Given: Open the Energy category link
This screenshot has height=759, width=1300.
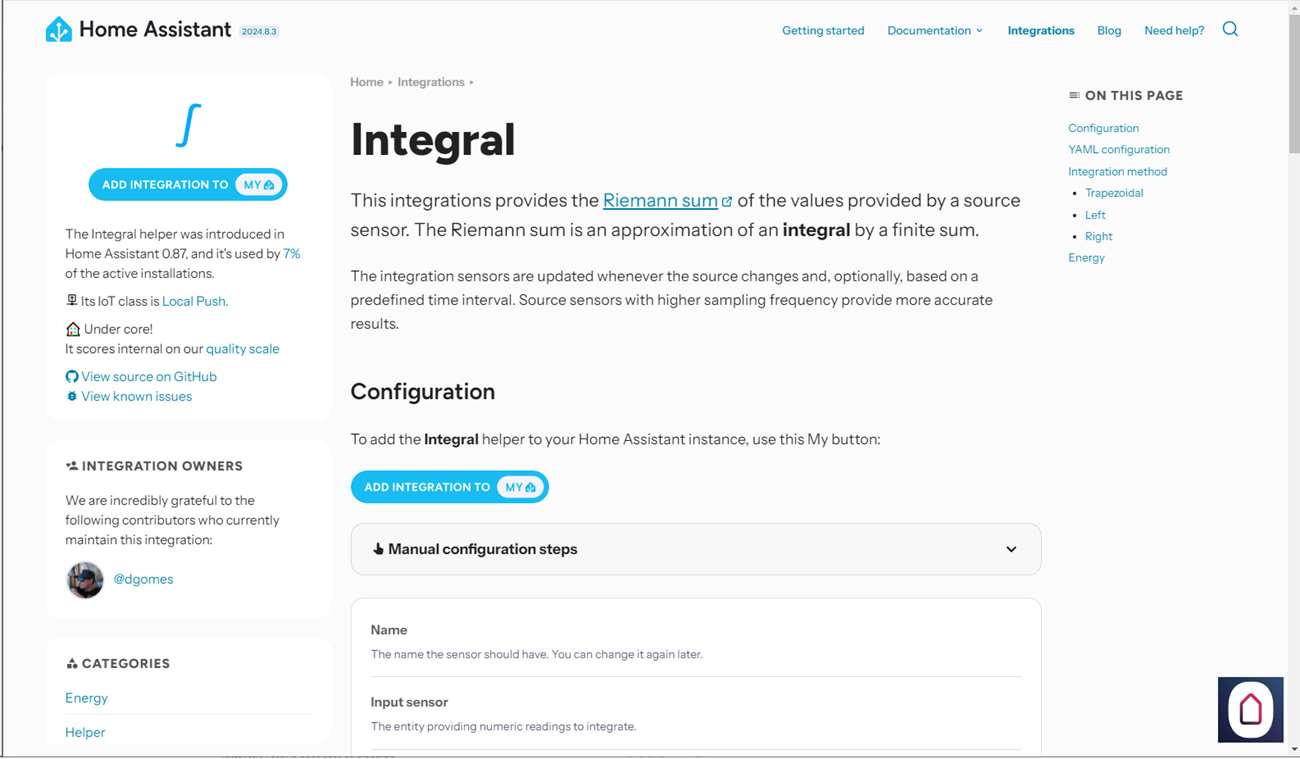Looking at the screenshot, I should (x=87, y=698).
